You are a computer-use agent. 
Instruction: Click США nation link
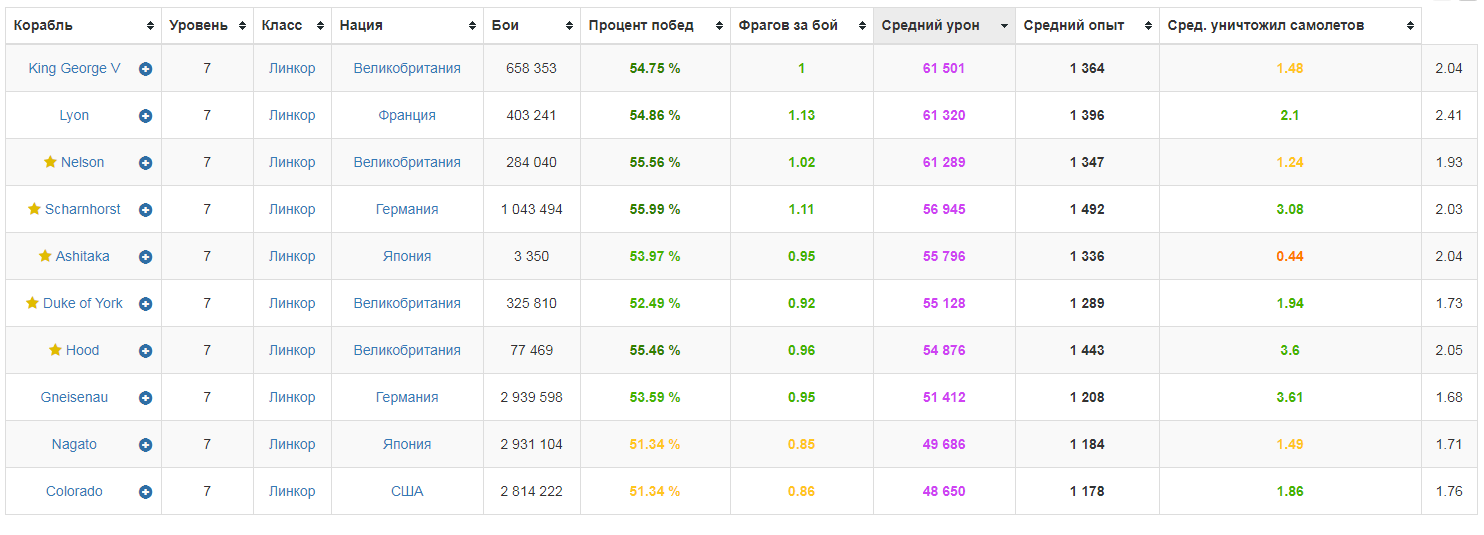(x=407, y=492)
